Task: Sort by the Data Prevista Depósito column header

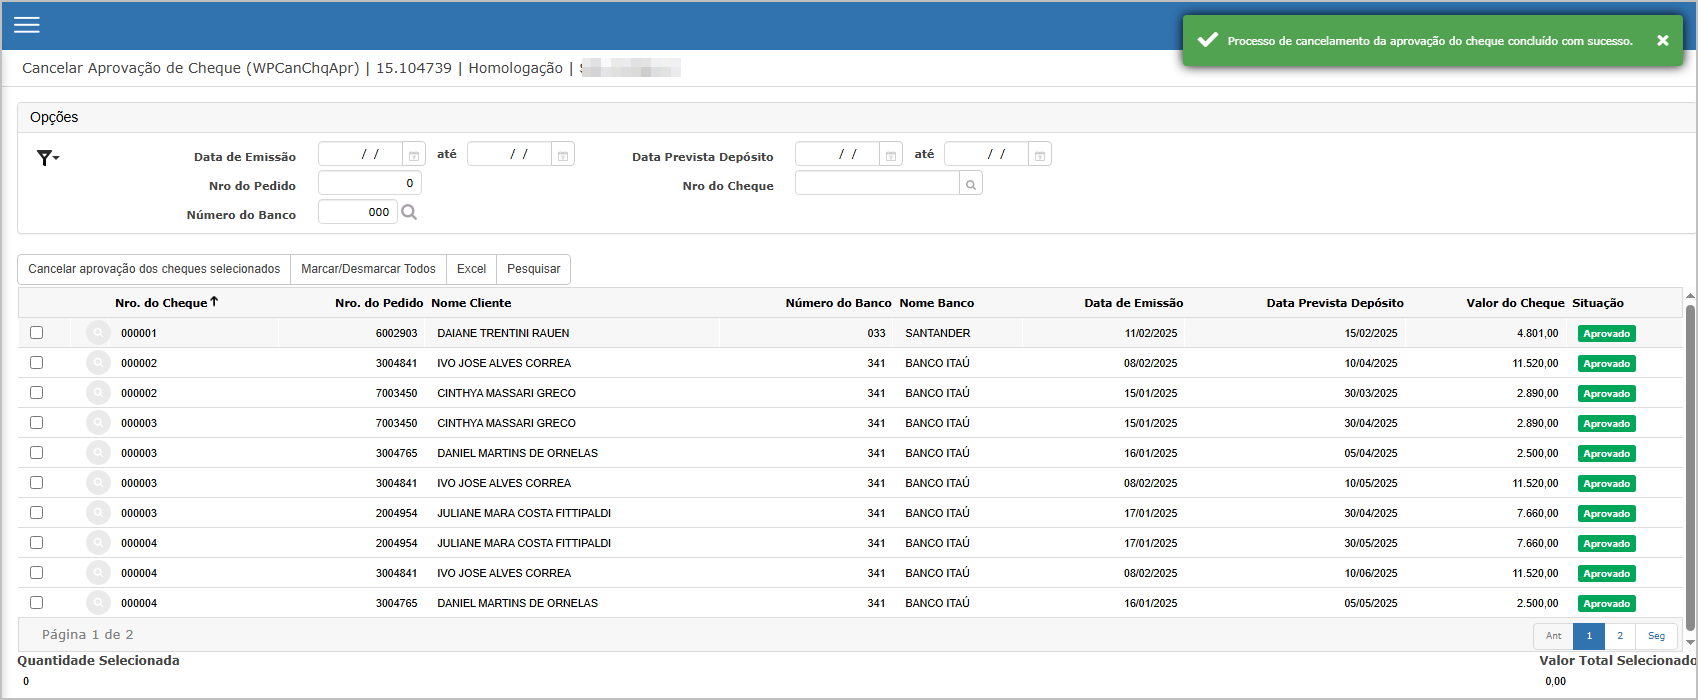Action: click(x=1335, y=303)
